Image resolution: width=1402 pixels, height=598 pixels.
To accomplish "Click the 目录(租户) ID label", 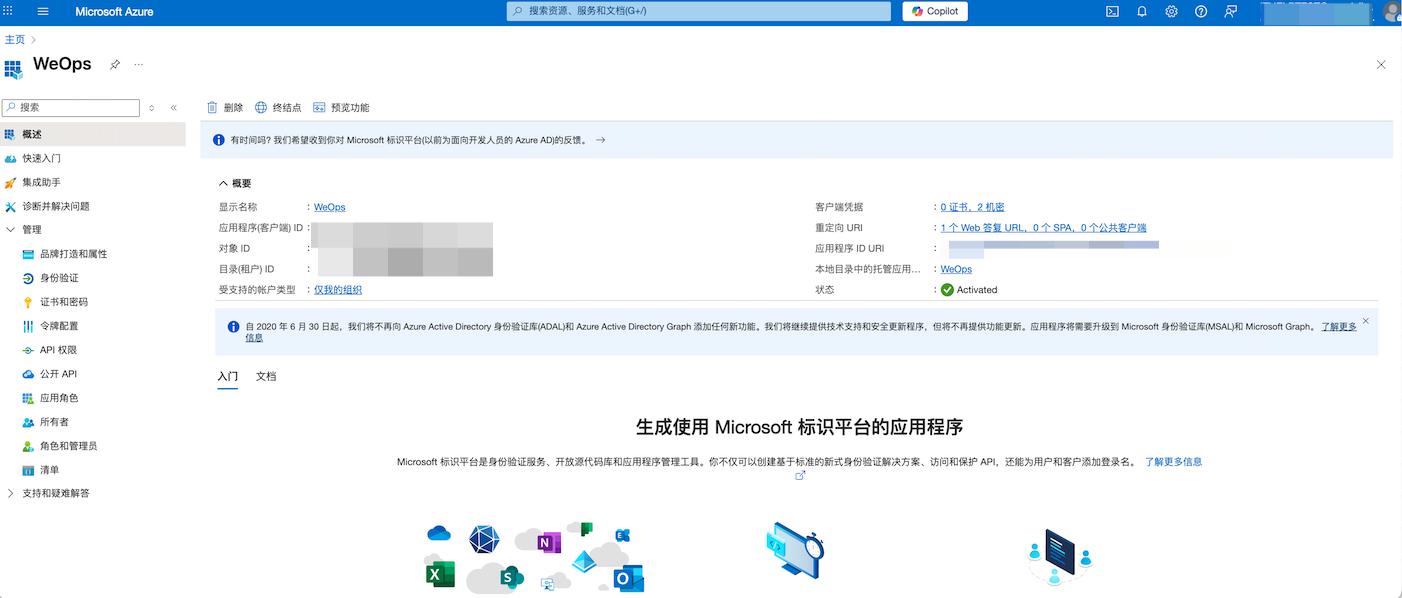I will [247, 269].
